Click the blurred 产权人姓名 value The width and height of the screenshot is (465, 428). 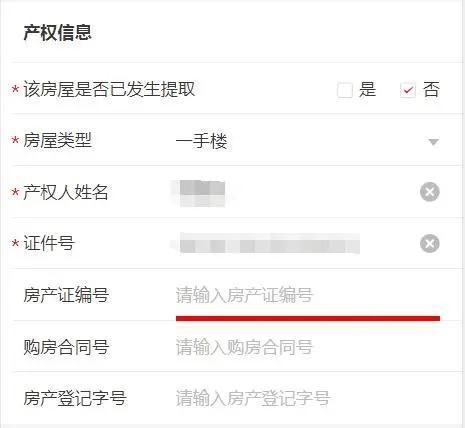pyautogui.click(x=202, y=193)
